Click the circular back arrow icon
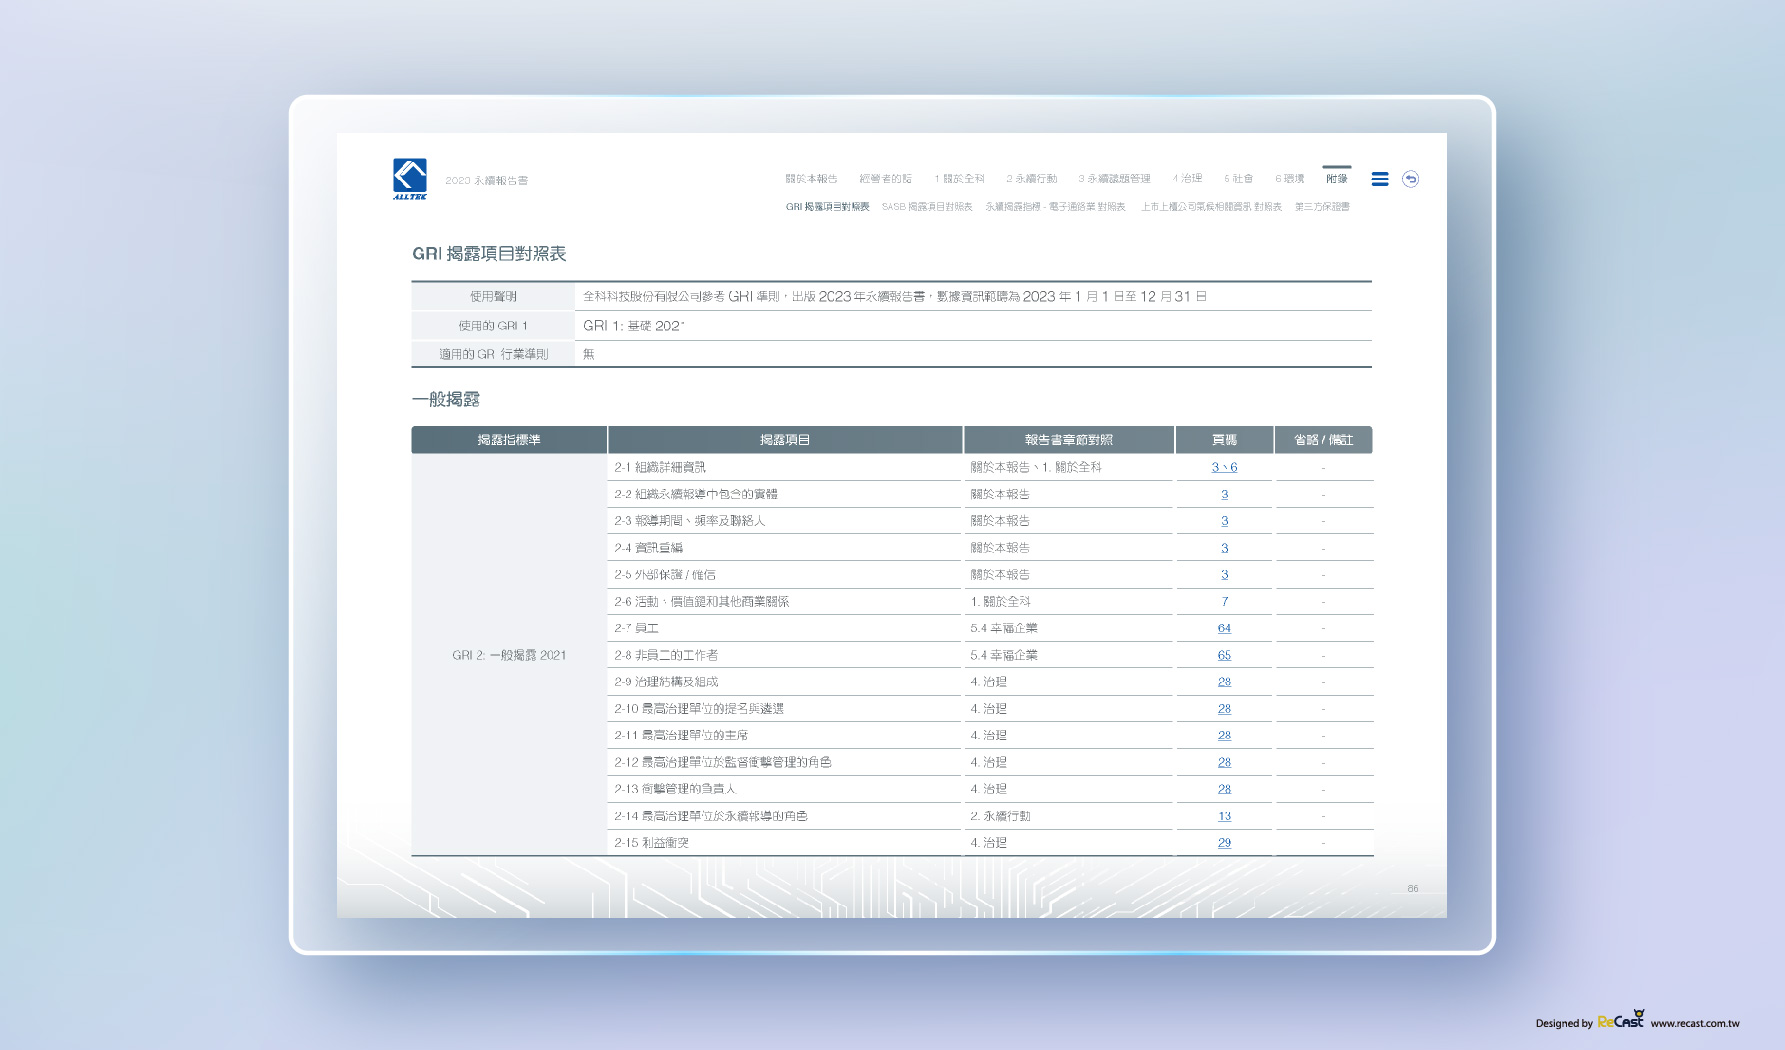This screenshot has height=1050, width=1785. click(1410, 179)
